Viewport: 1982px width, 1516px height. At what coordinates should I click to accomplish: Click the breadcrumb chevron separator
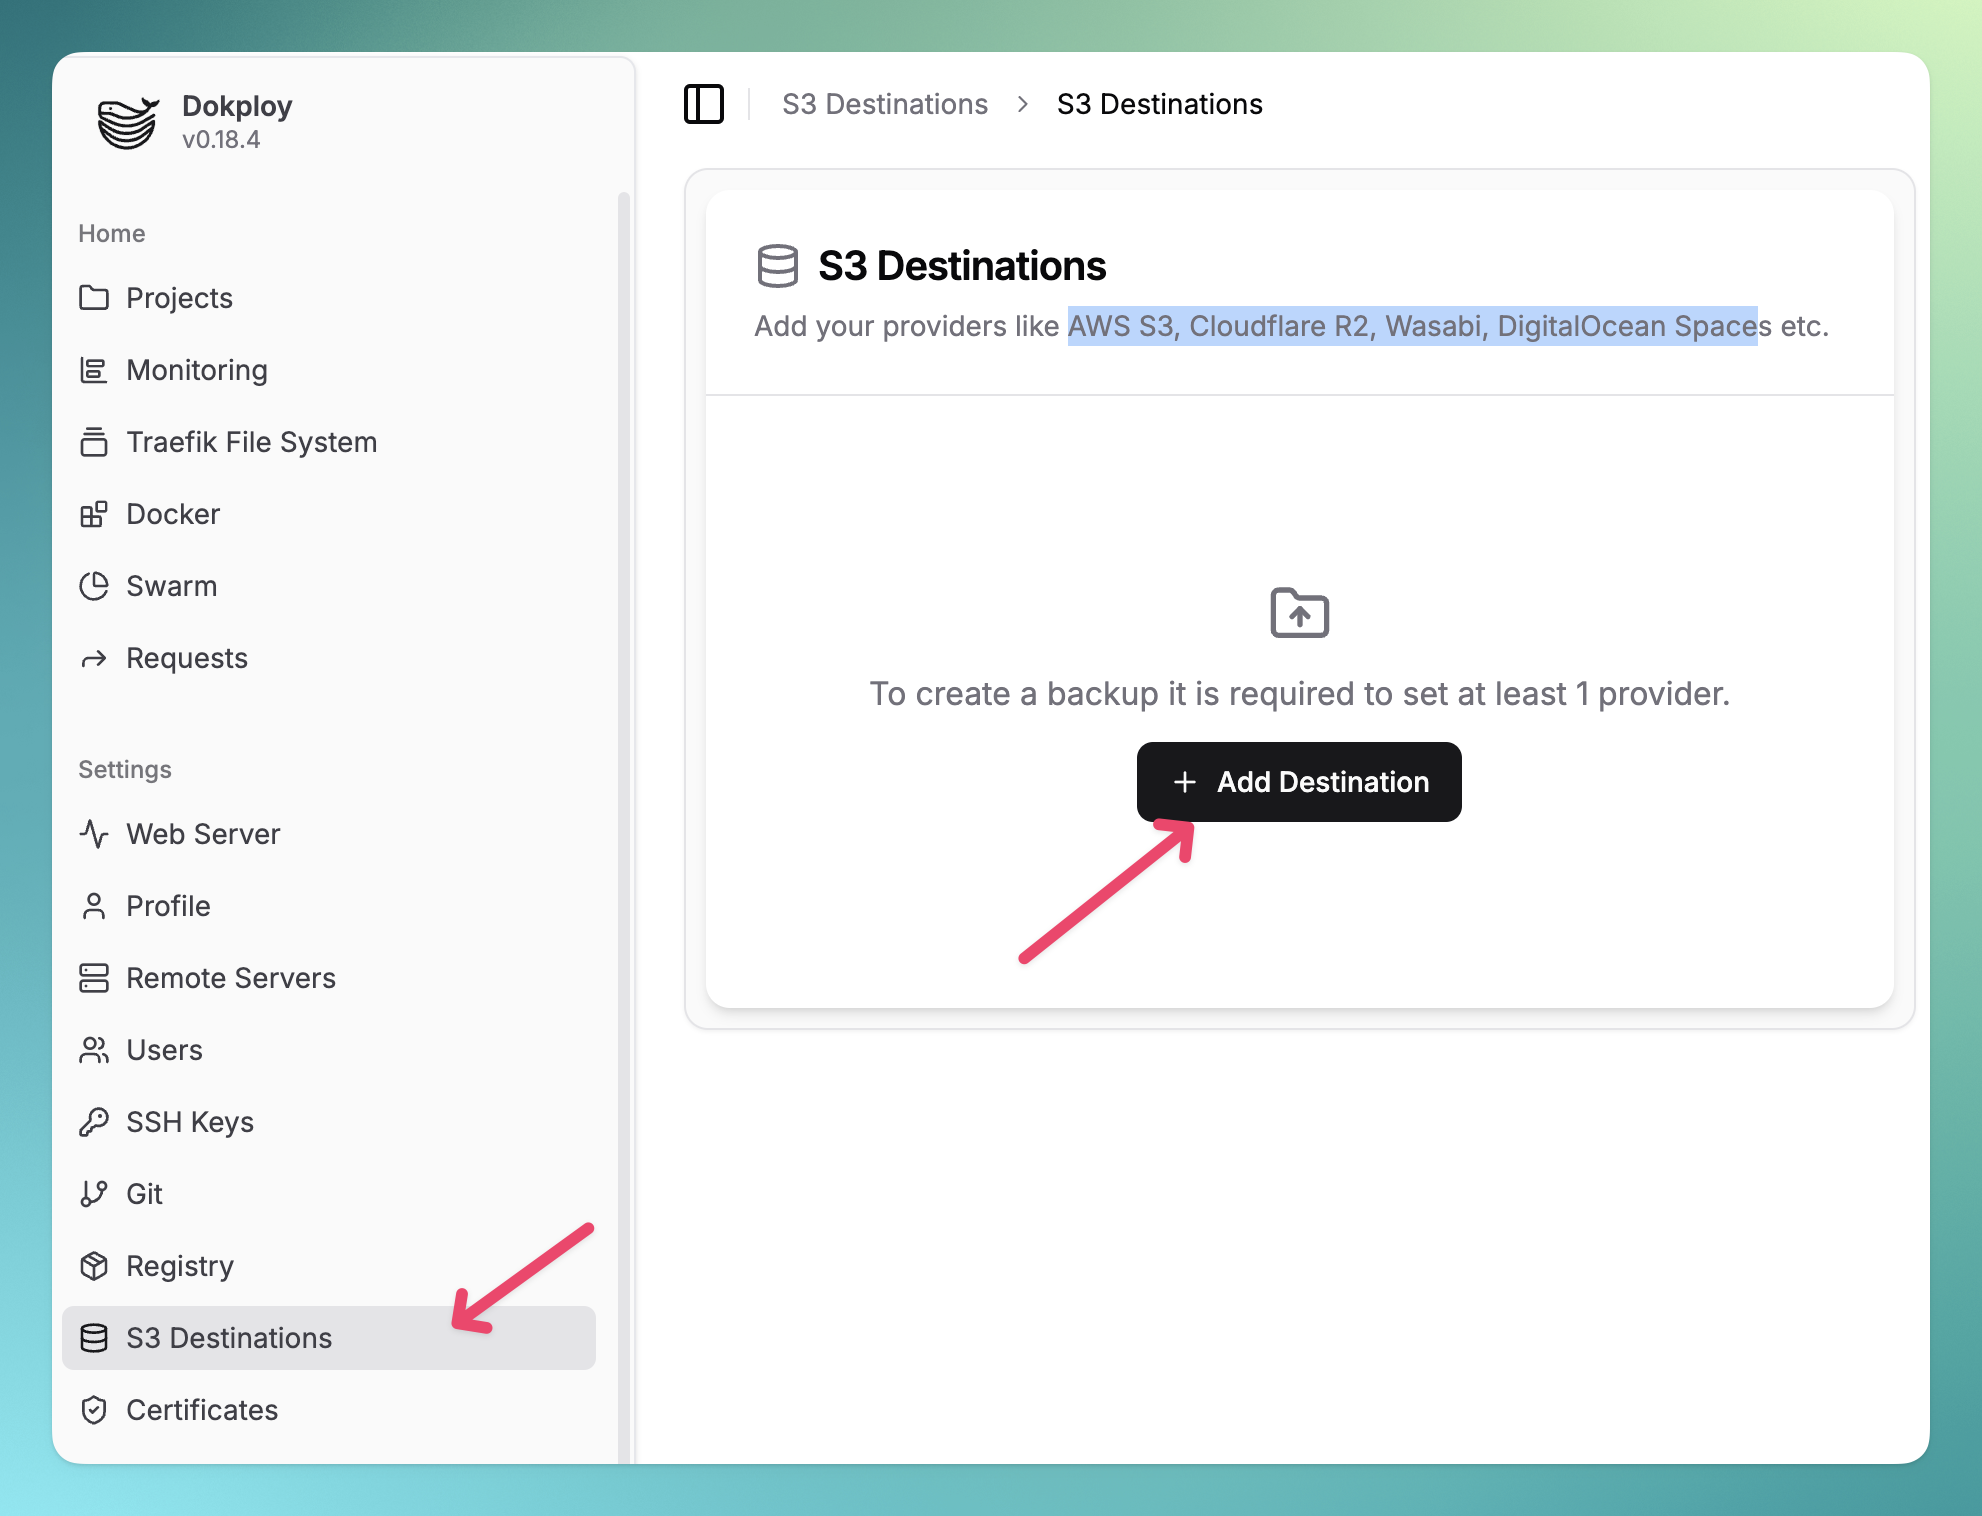(x=1022, y=104)
